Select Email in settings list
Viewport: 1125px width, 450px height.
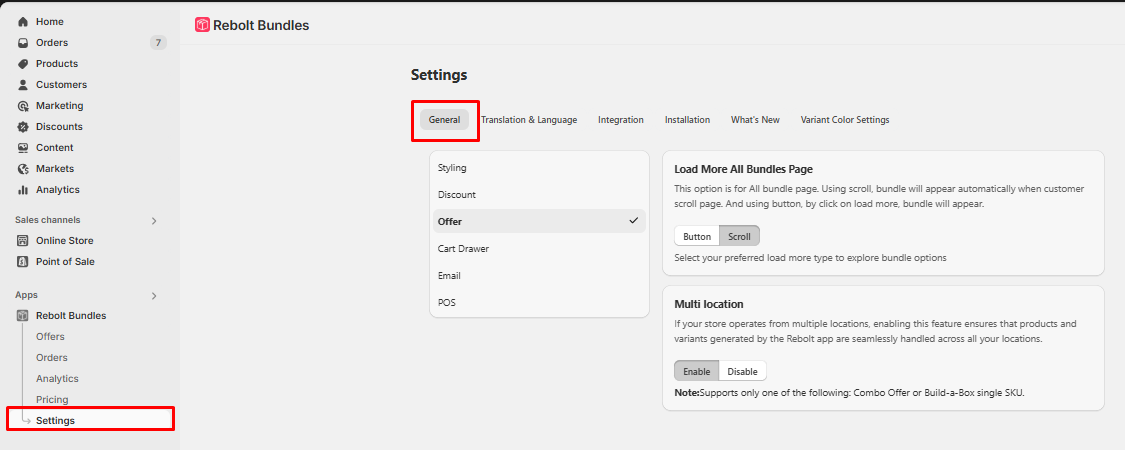540,276
